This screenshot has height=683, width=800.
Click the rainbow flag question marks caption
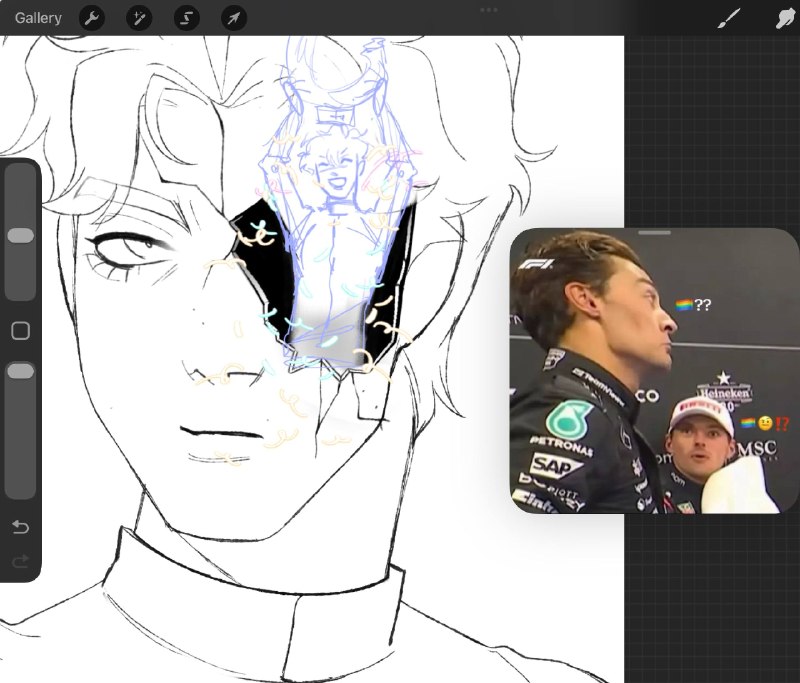693,305
